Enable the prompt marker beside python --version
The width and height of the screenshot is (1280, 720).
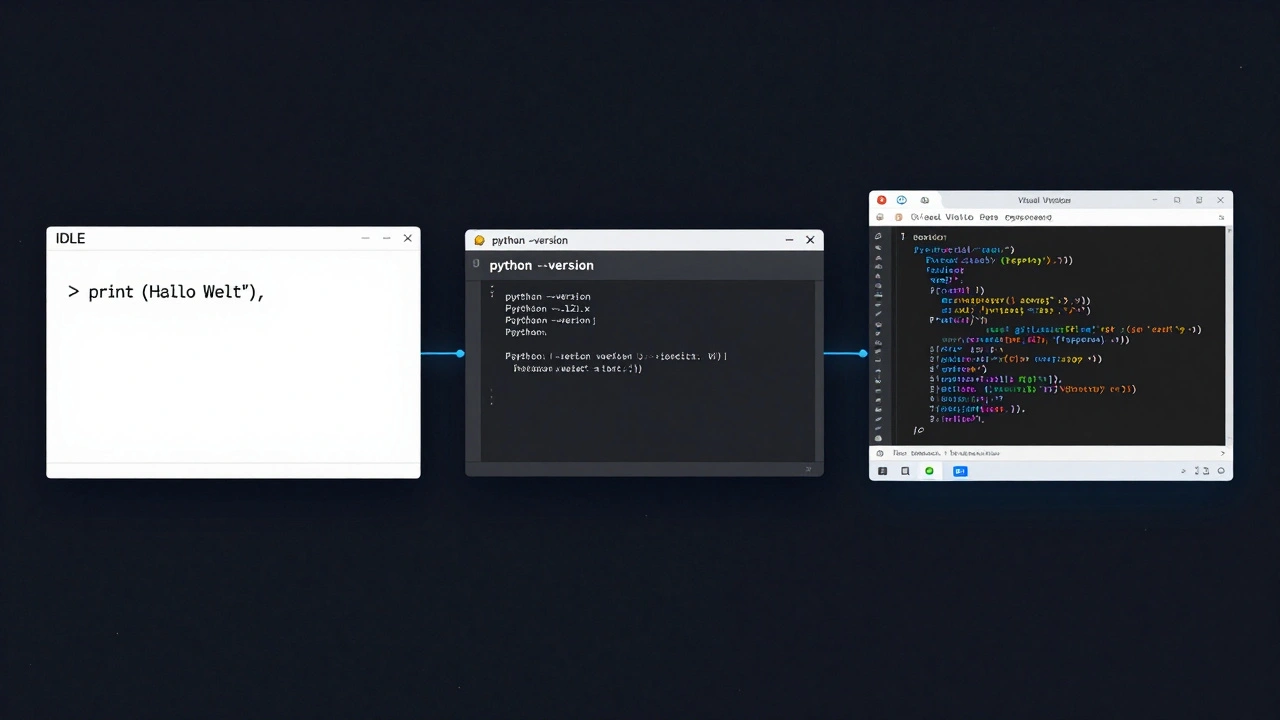tap(476, 264)
